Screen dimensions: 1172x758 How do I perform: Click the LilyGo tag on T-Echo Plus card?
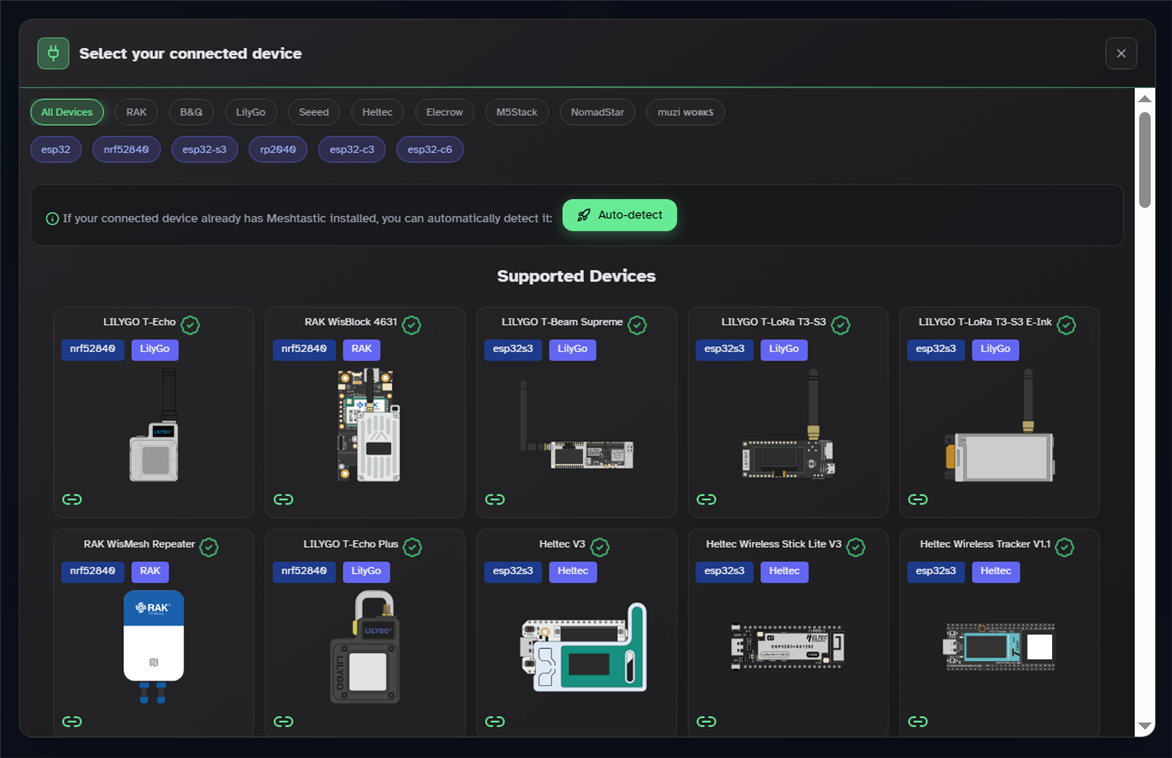click(x=366, y=571)
